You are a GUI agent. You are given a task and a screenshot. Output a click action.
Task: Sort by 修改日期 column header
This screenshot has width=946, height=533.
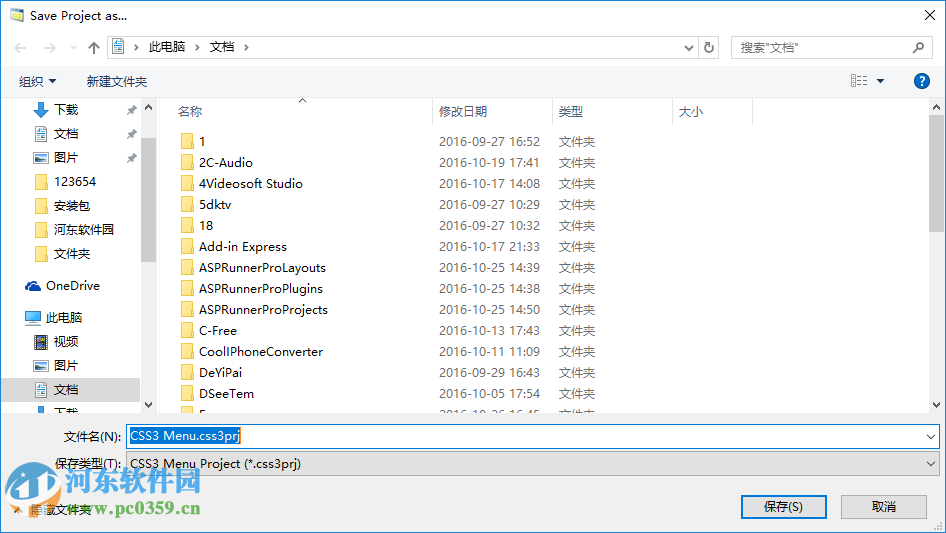tap(463, 112)
